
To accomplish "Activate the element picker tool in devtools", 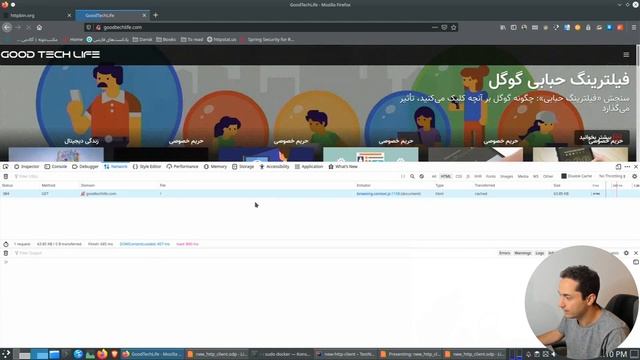I will (6, 167).
